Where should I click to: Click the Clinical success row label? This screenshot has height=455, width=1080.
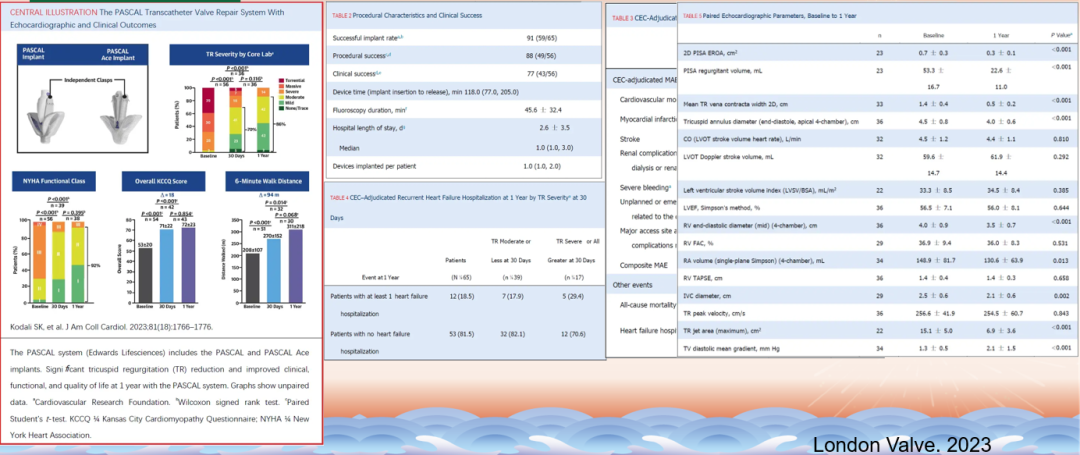click(358, 73)
